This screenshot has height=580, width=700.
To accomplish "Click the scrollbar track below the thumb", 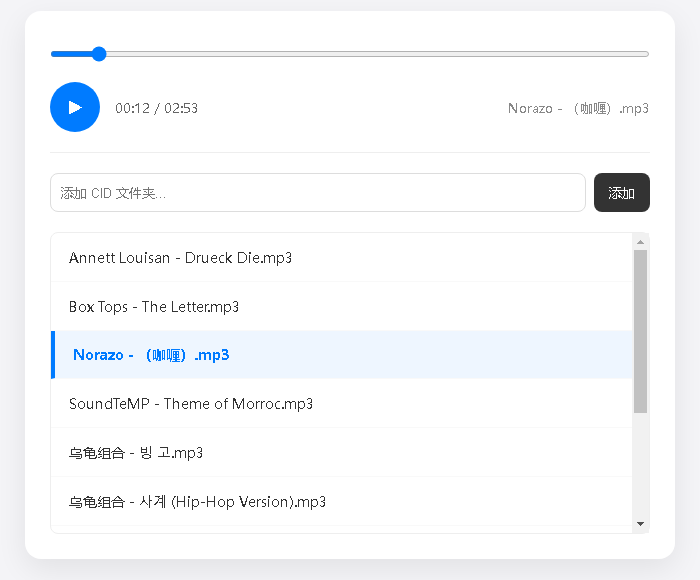I will [x=640, y=465].
